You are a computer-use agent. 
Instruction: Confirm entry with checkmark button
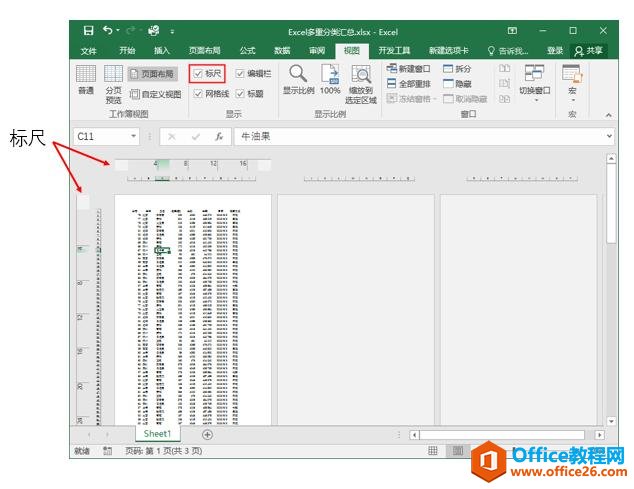click(x=196, y=137)
